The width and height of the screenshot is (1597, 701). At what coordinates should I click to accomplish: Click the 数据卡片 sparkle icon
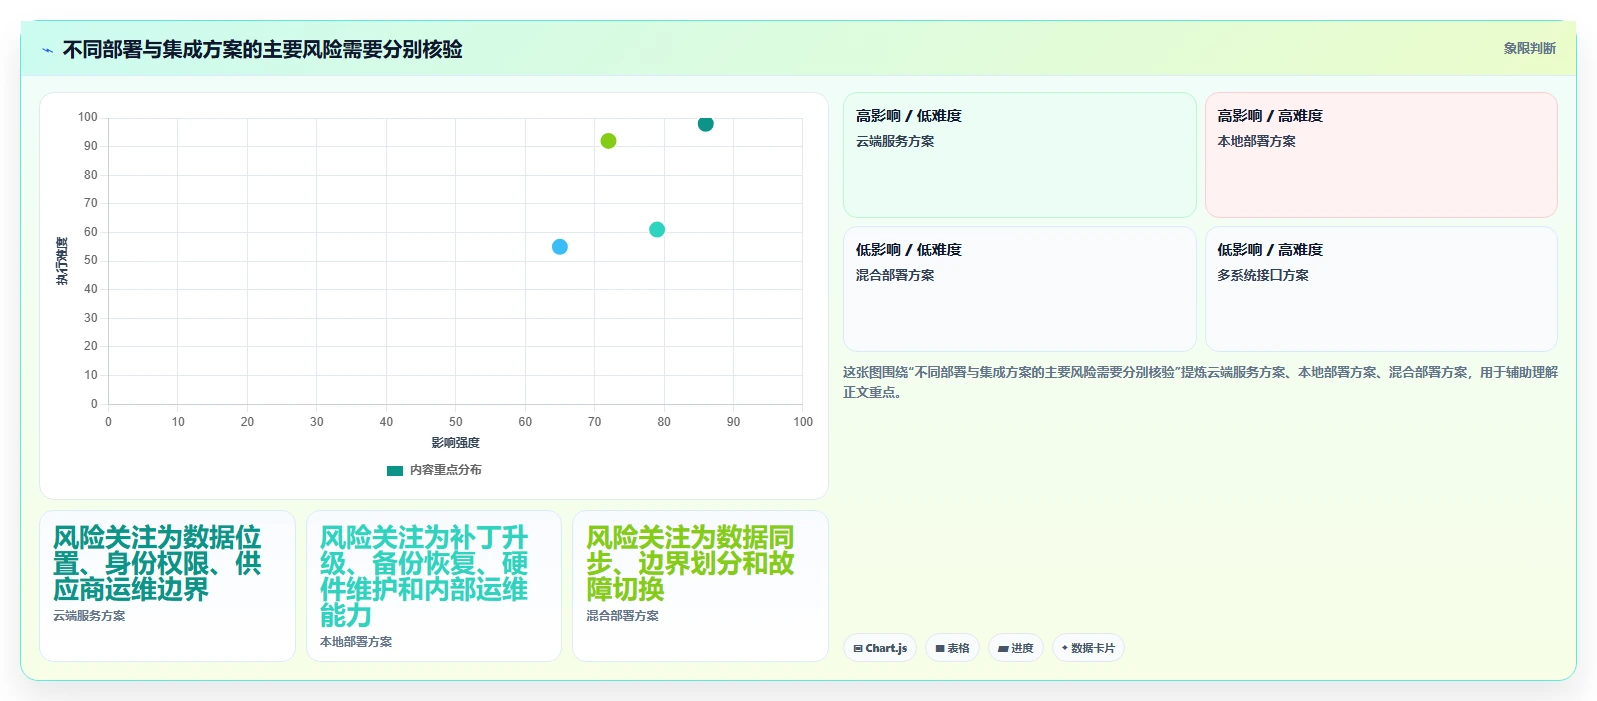[1065, 648]
